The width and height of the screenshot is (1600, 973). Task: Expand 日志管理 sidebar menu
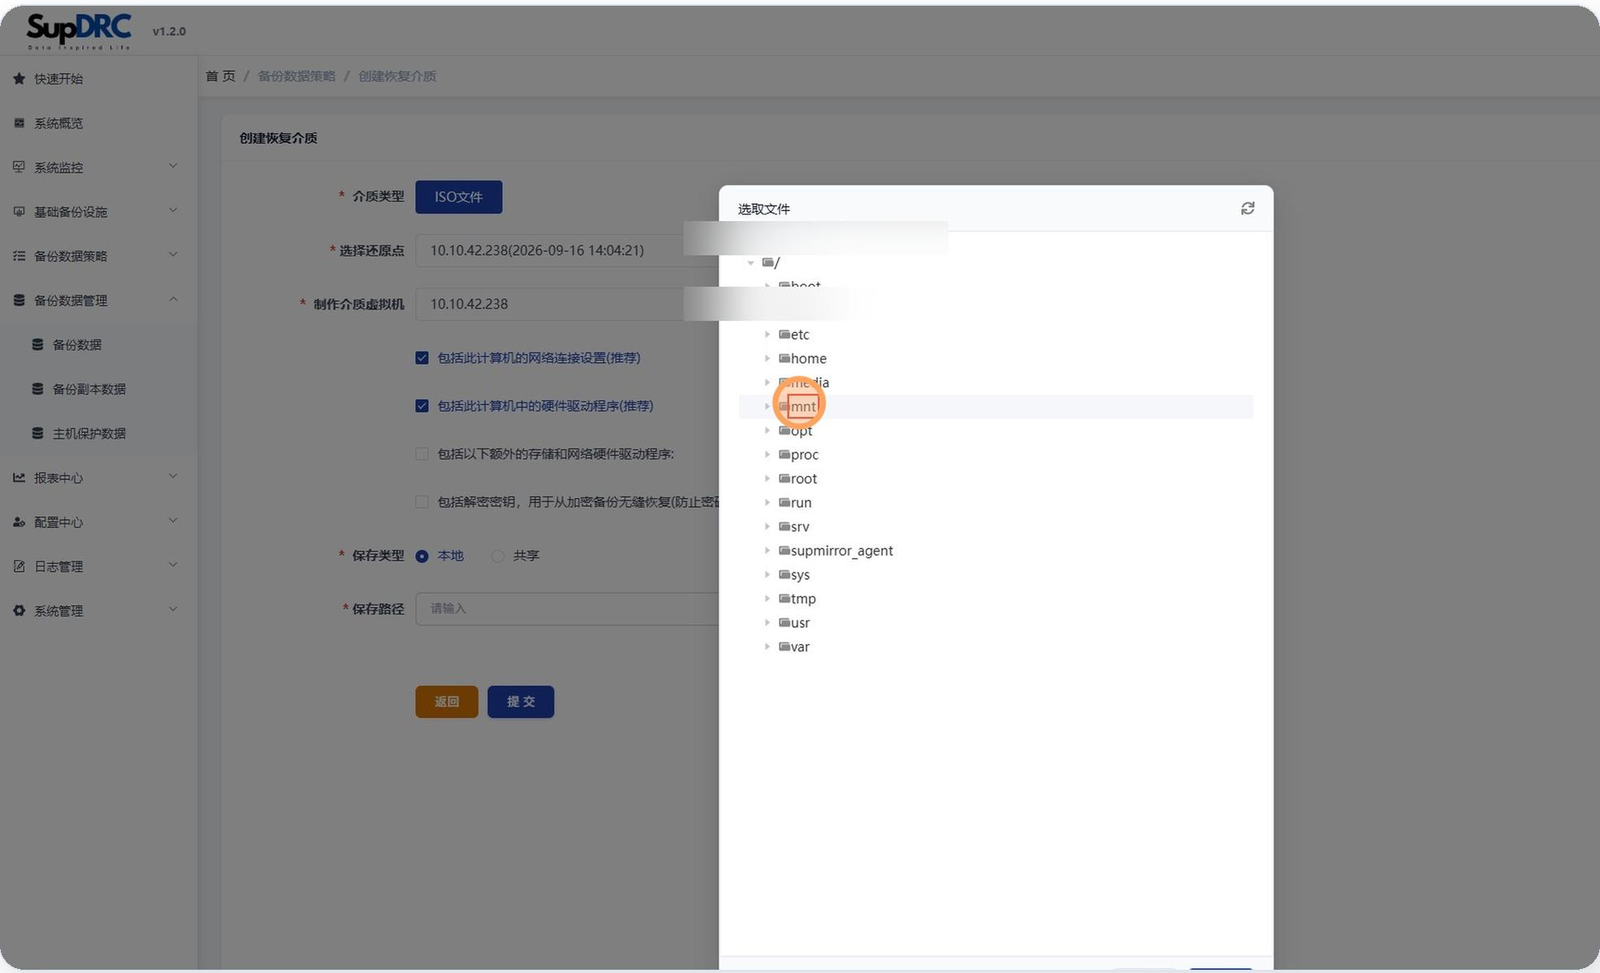point(98,566)
